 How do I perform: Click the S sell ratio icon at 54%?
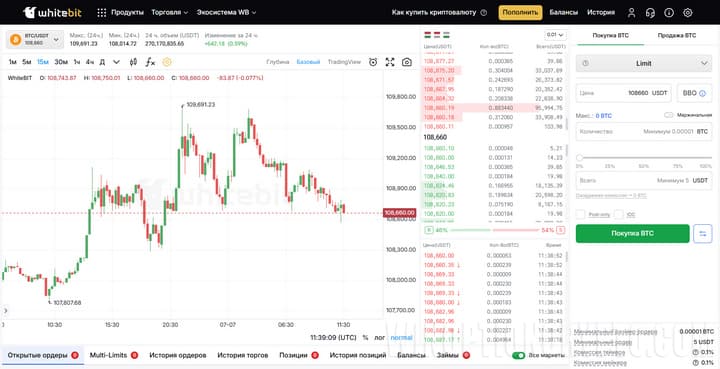[561, 230]
